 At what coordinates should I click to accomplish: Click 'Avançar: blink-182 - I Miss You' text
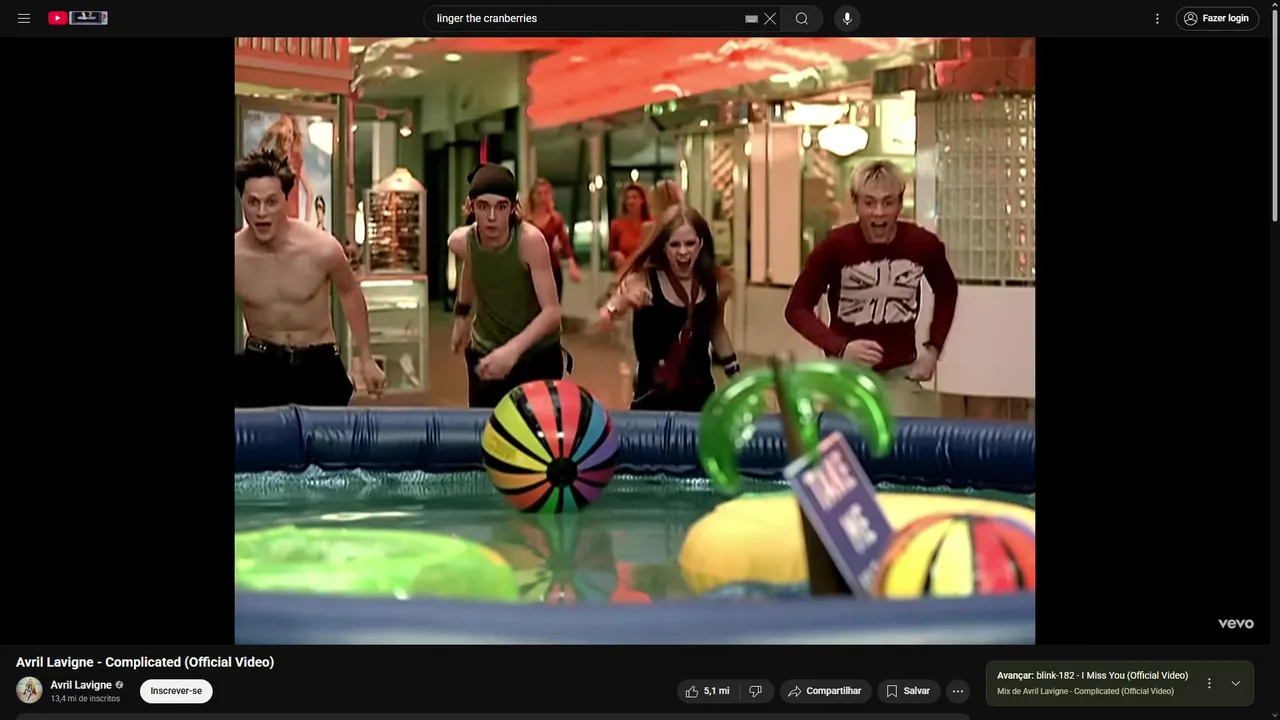click(x=1092, y=675)
